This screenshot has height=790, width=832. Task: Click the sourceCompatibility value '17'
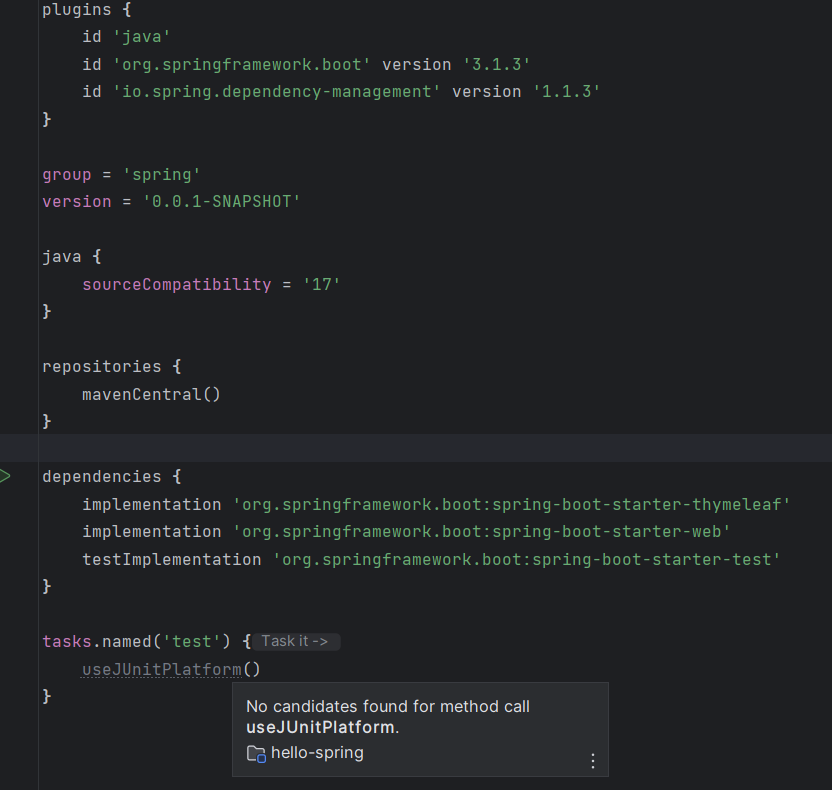point(322,284)
